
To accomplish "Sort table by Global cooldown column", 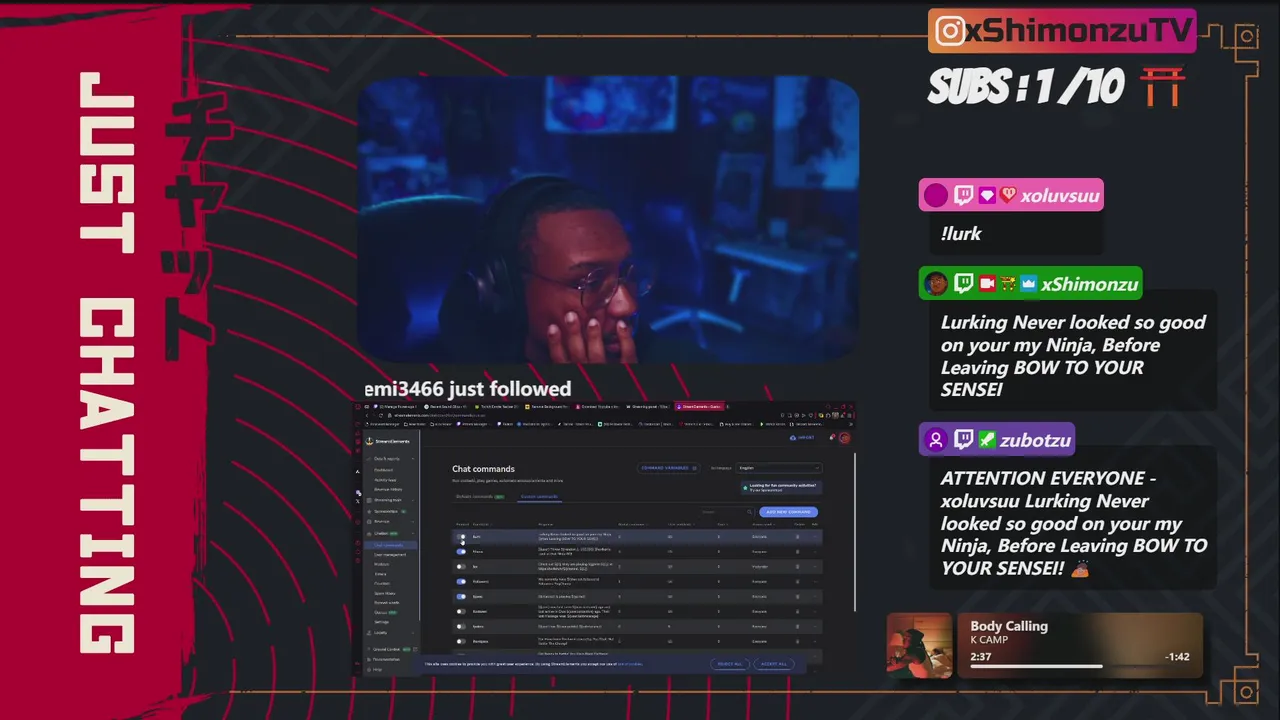I will (x=633, y=524).
